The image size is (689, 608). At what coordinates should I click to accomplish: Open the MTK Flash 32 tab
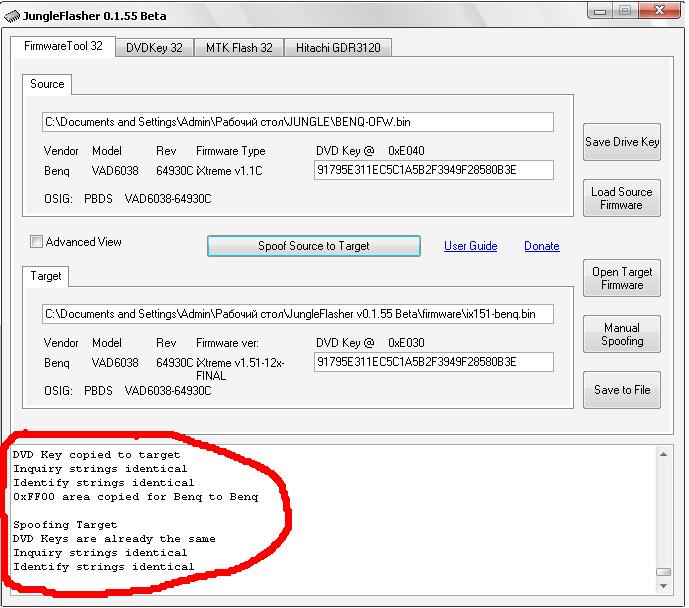tap(239, 47)
